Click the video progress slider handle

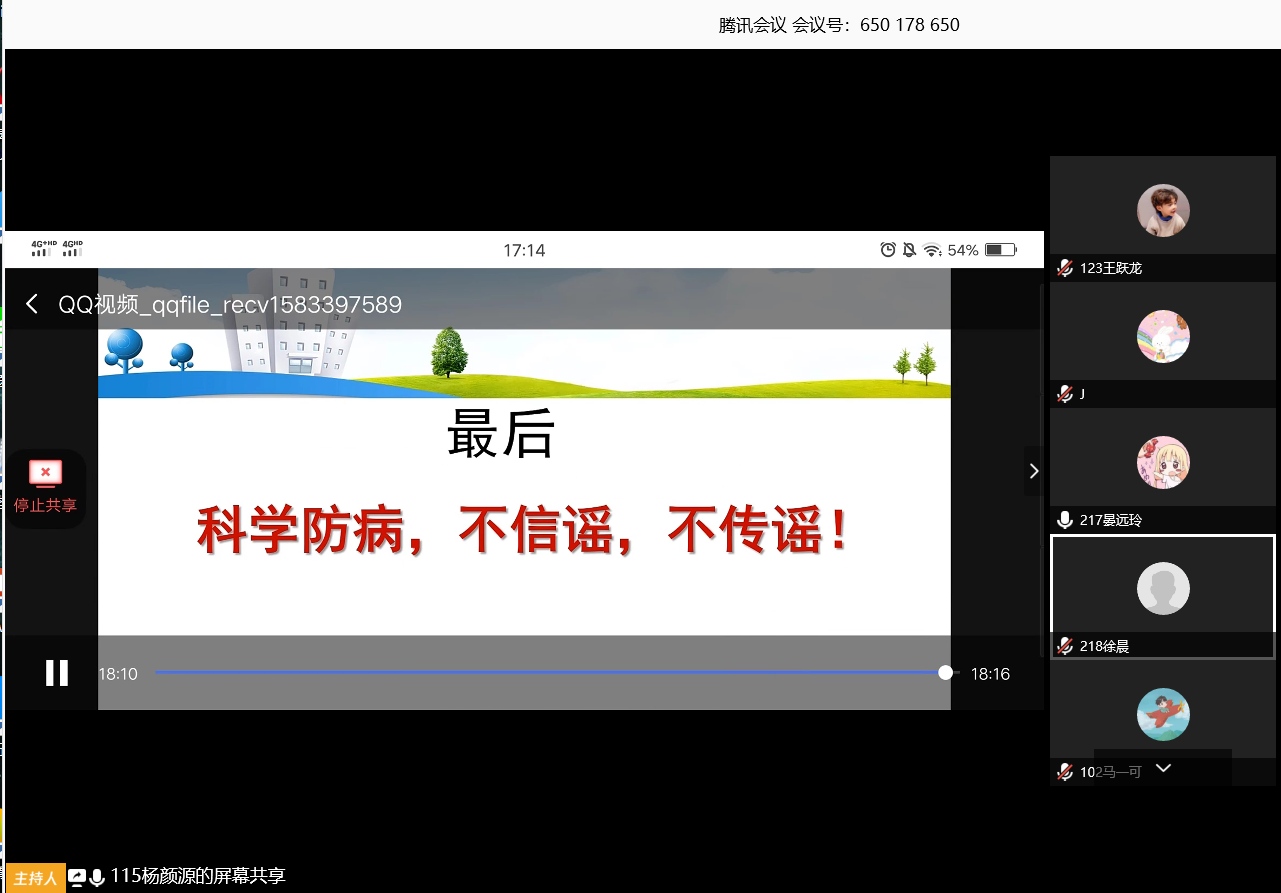pos(945,673)
